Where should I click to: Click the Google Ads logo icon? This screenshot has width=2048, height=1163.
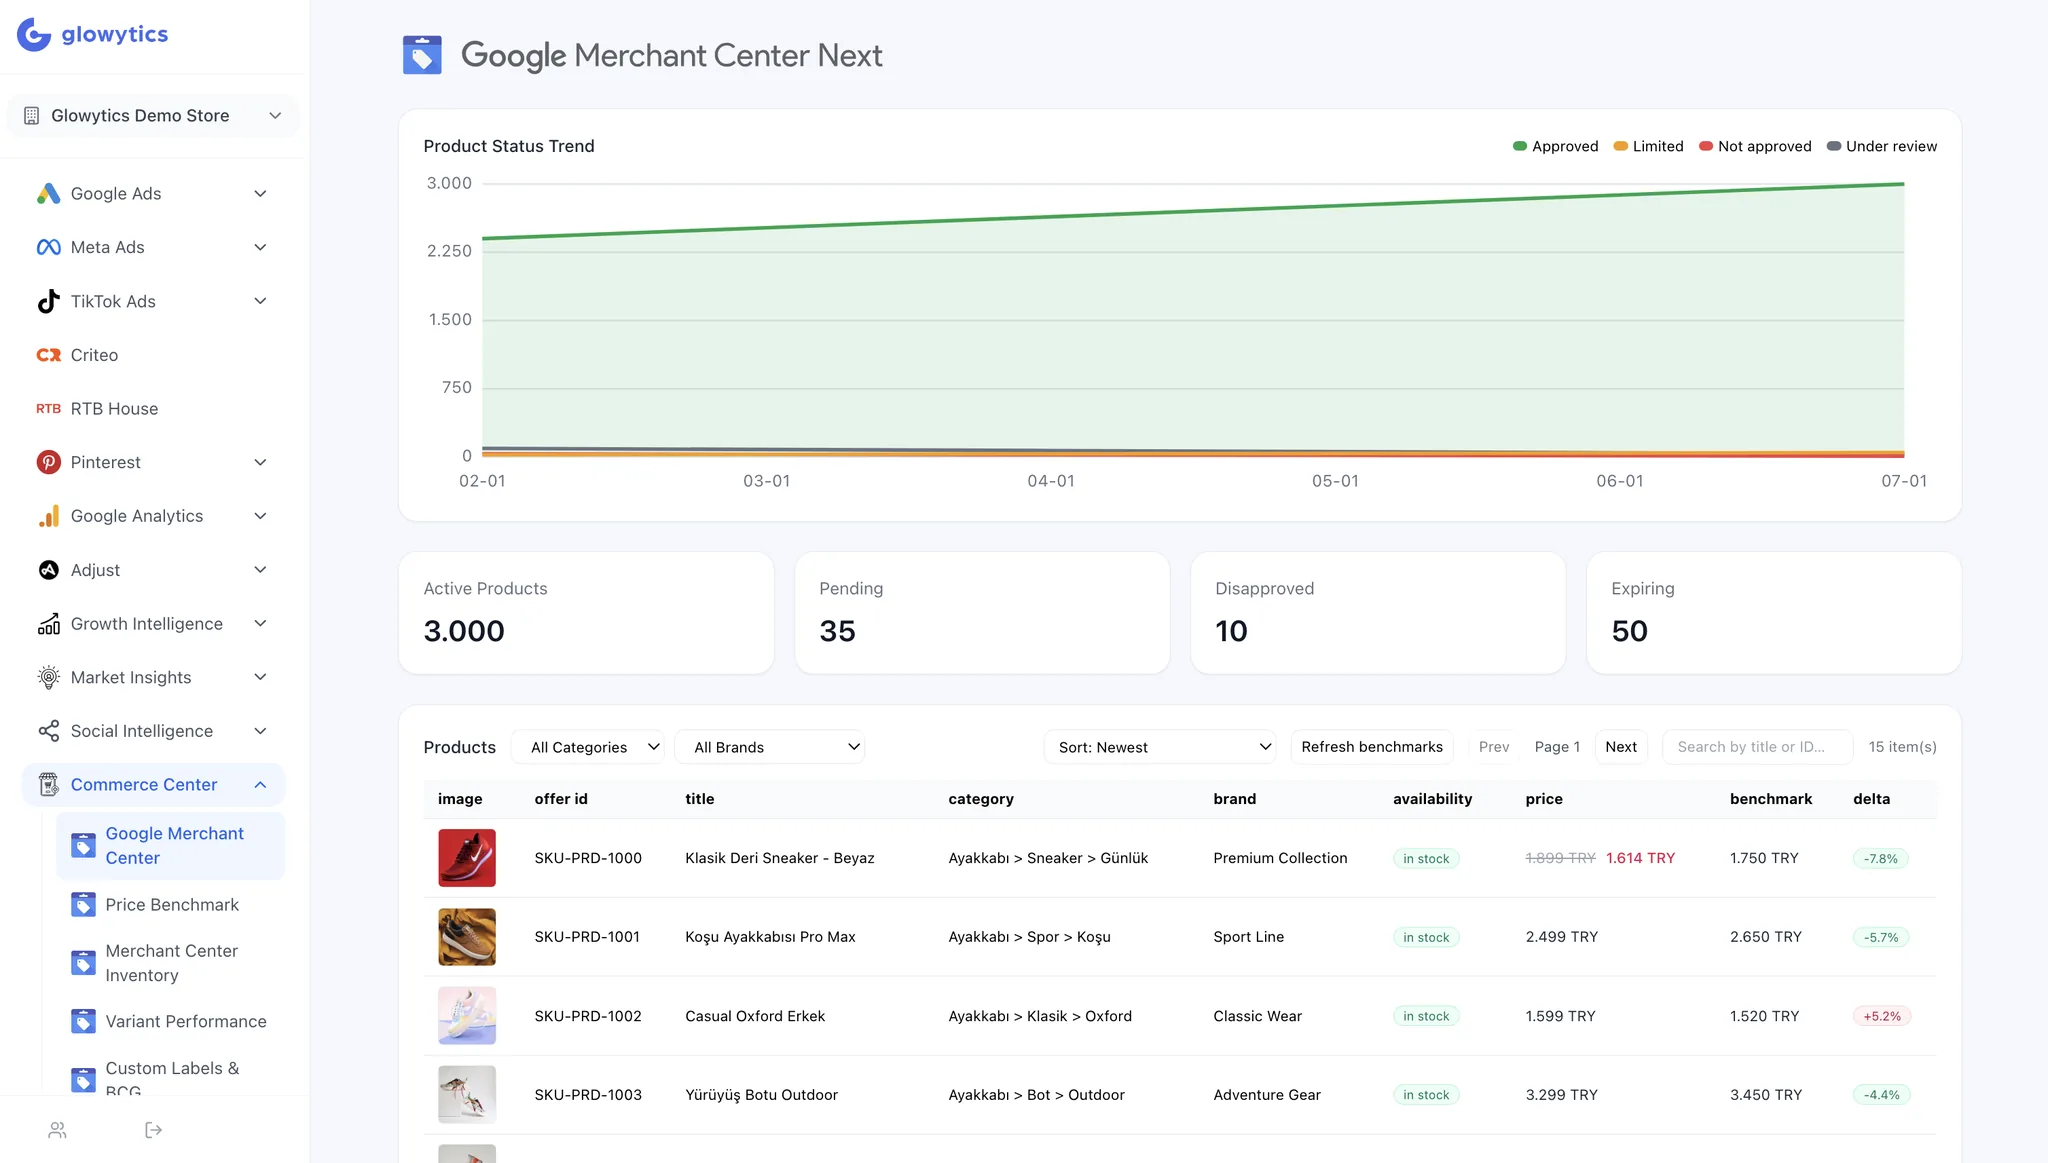click(x=48, y=194)
